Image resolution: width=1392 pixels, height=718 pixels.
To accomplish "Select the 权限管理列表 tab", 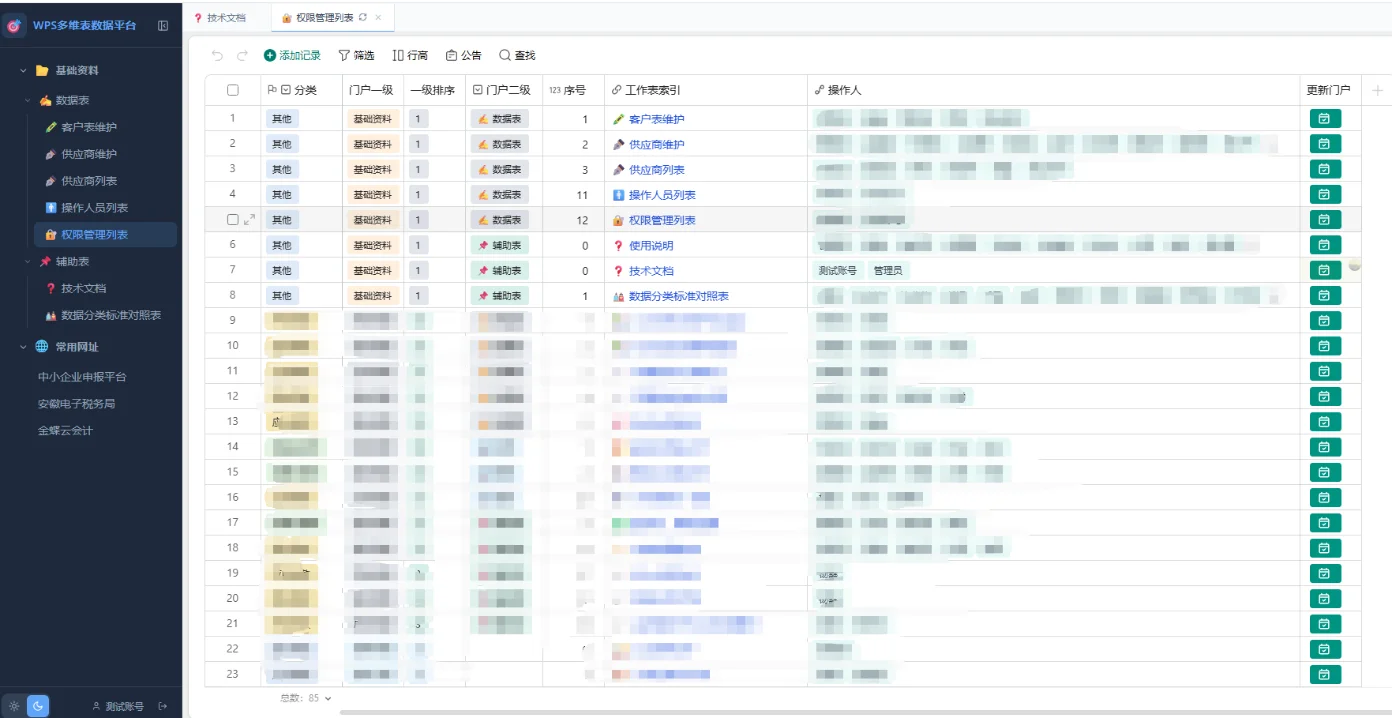I will 323,18.
